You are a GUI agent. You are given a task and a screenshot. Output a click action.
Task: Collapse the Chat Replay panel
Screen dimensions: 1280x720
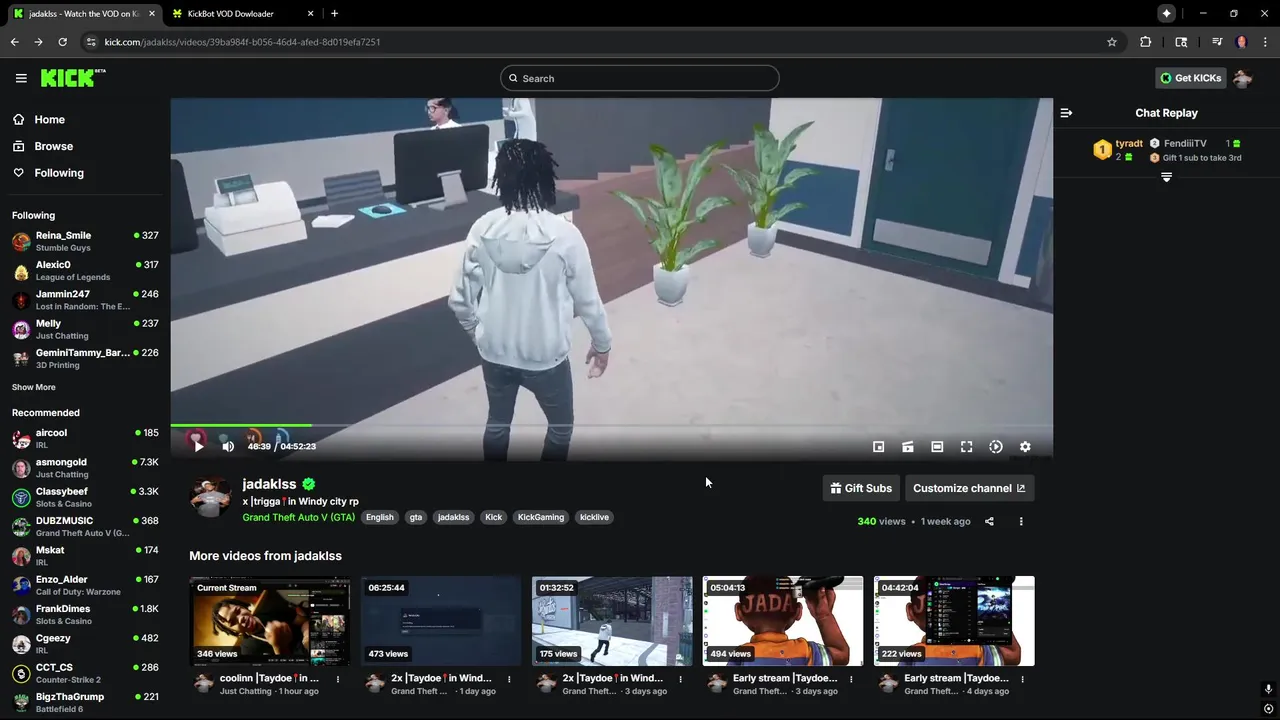[x=1066, y=113]
